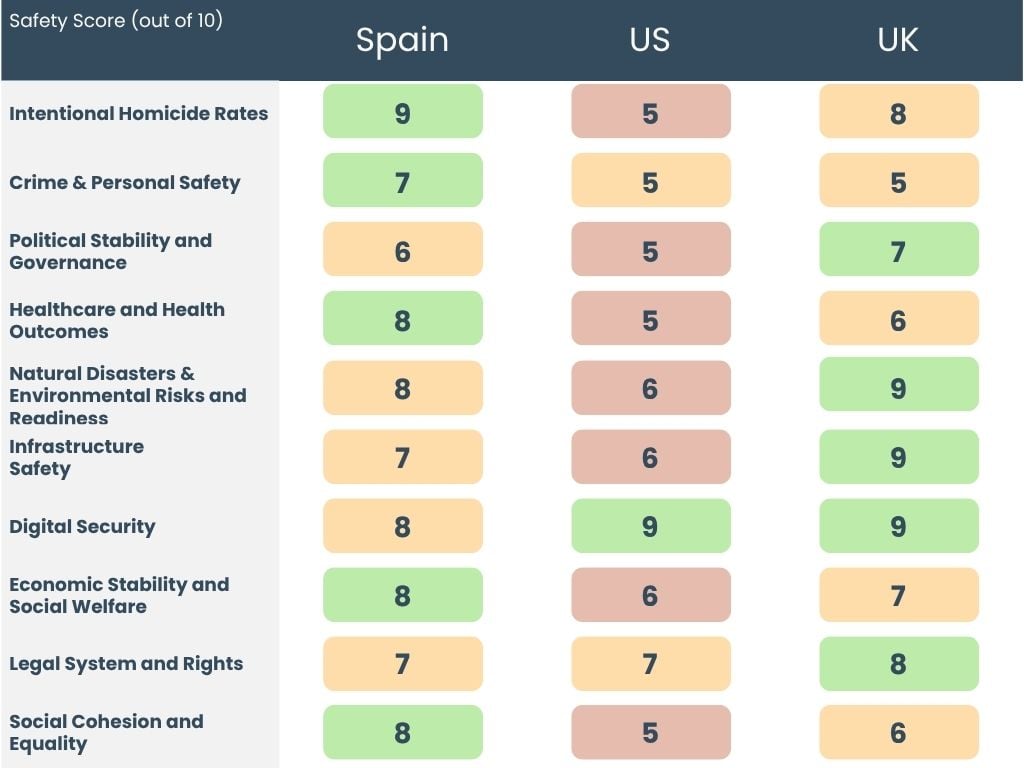Select Spain's Political Stability score of 6

[x=402, y=250]
